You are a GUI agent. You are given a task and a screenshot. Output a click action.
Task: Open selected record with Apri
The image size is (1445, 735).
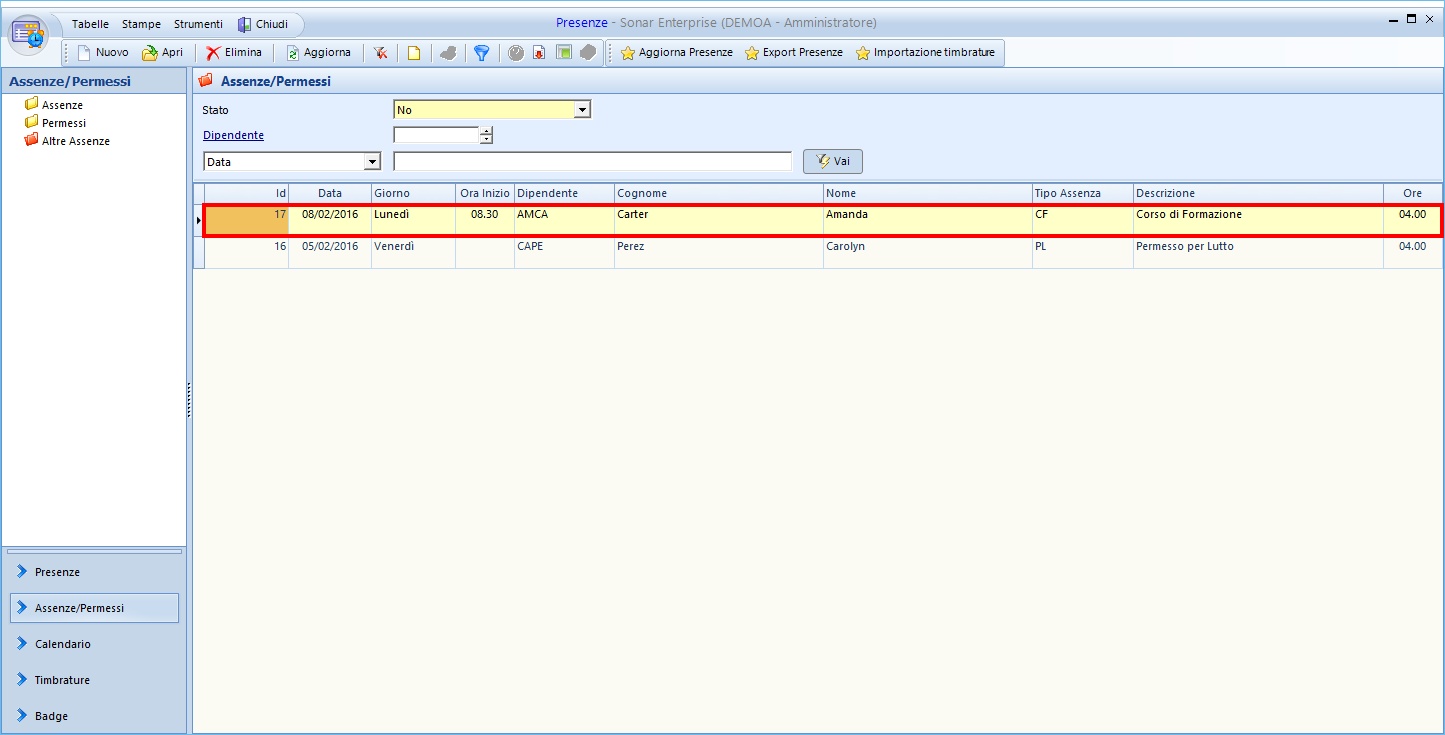tap(163, 53)
